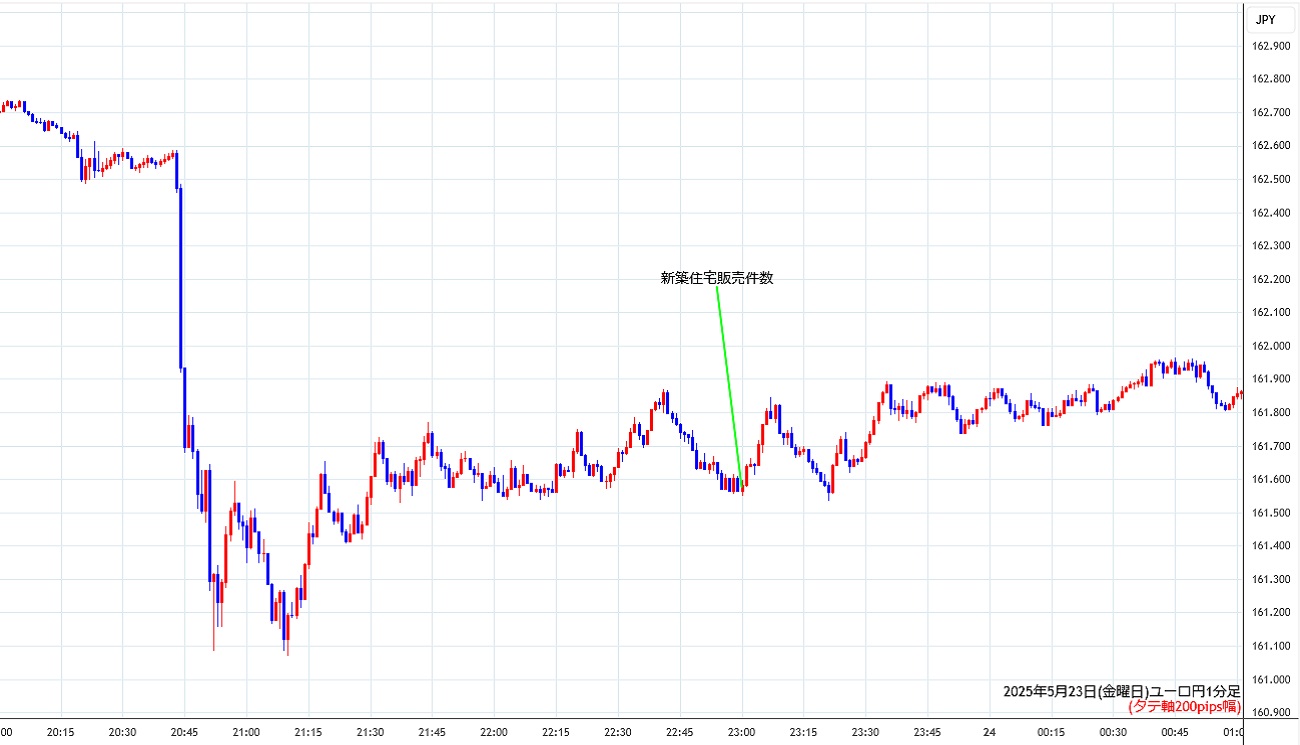Viewport: 1300px width, 745px height.
Task: Click the 23:45 time axis label
Action: click(928, 732)
